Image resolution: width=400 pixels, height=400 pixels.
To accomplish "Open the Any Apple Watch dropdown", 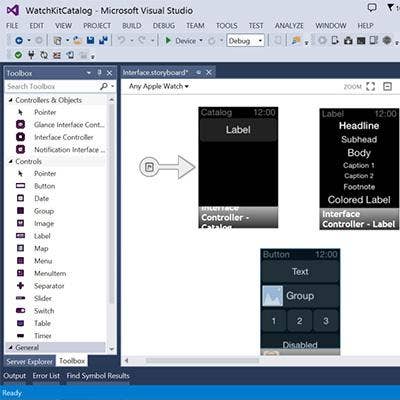I will [159, 86].
